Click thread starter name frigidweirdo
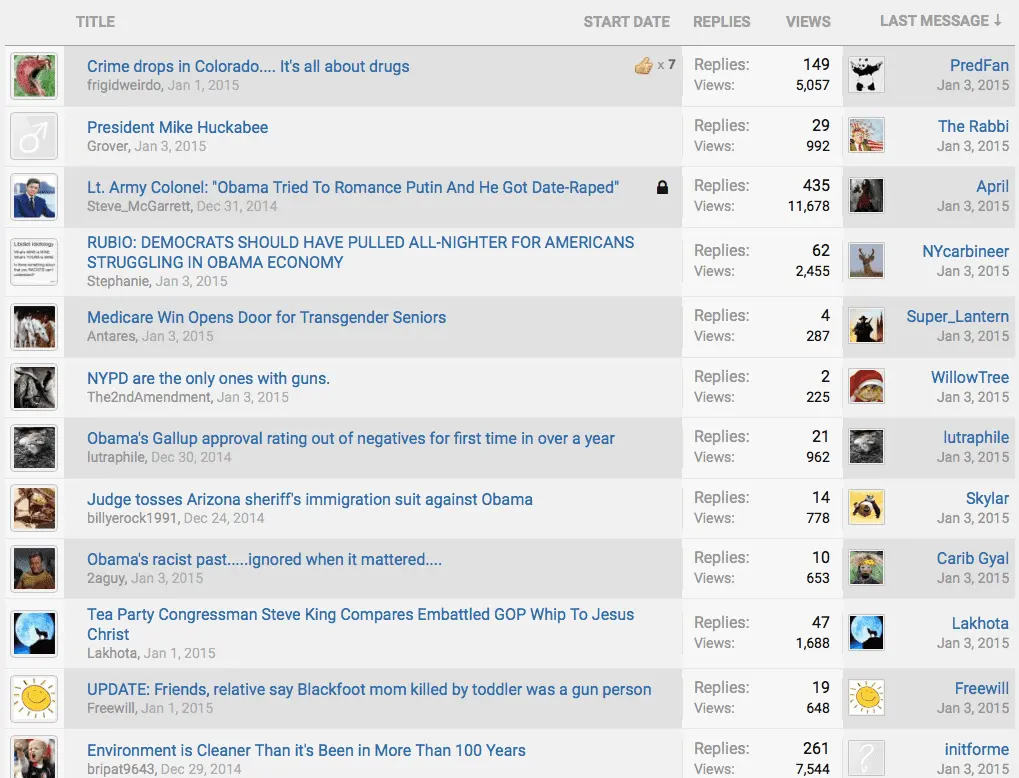Viewport: 1019px width, 778px height. [x=124, y=85]
